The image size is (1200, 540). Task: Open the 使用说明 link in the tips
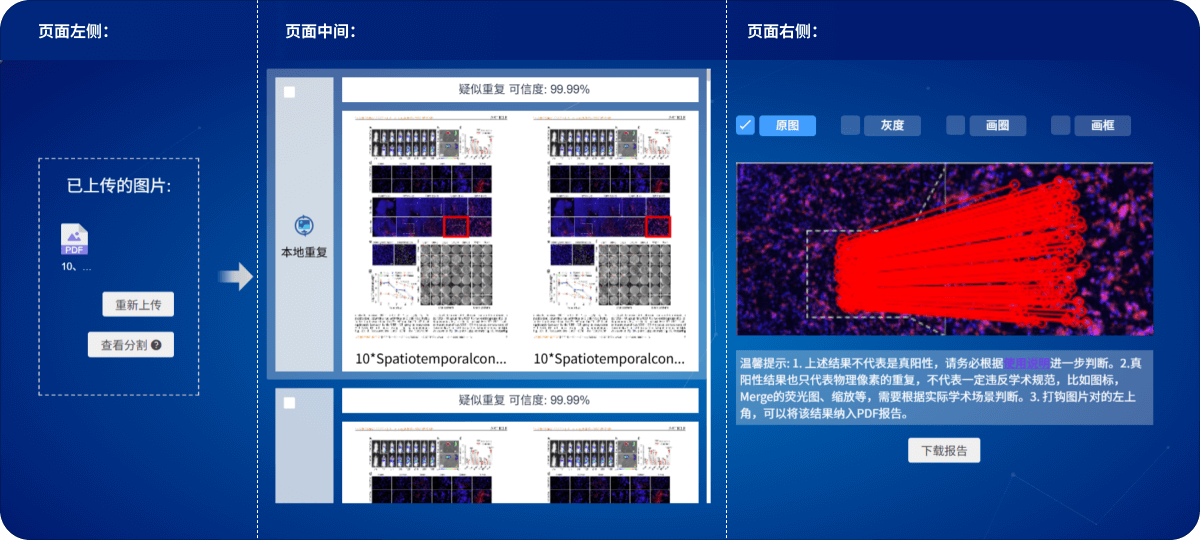1027,363
